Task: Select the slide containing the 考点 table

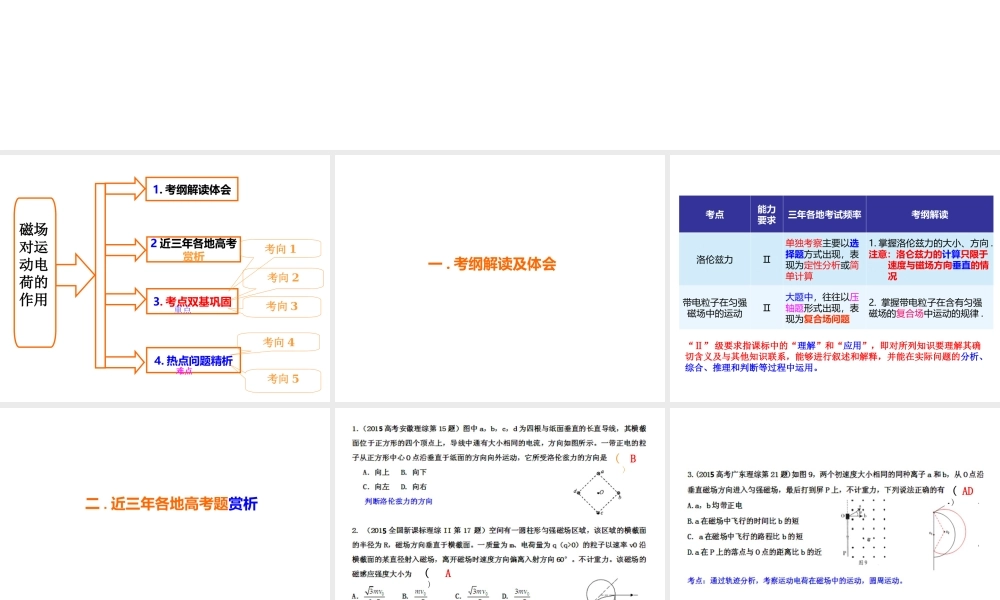Action: tap(835, 278)
